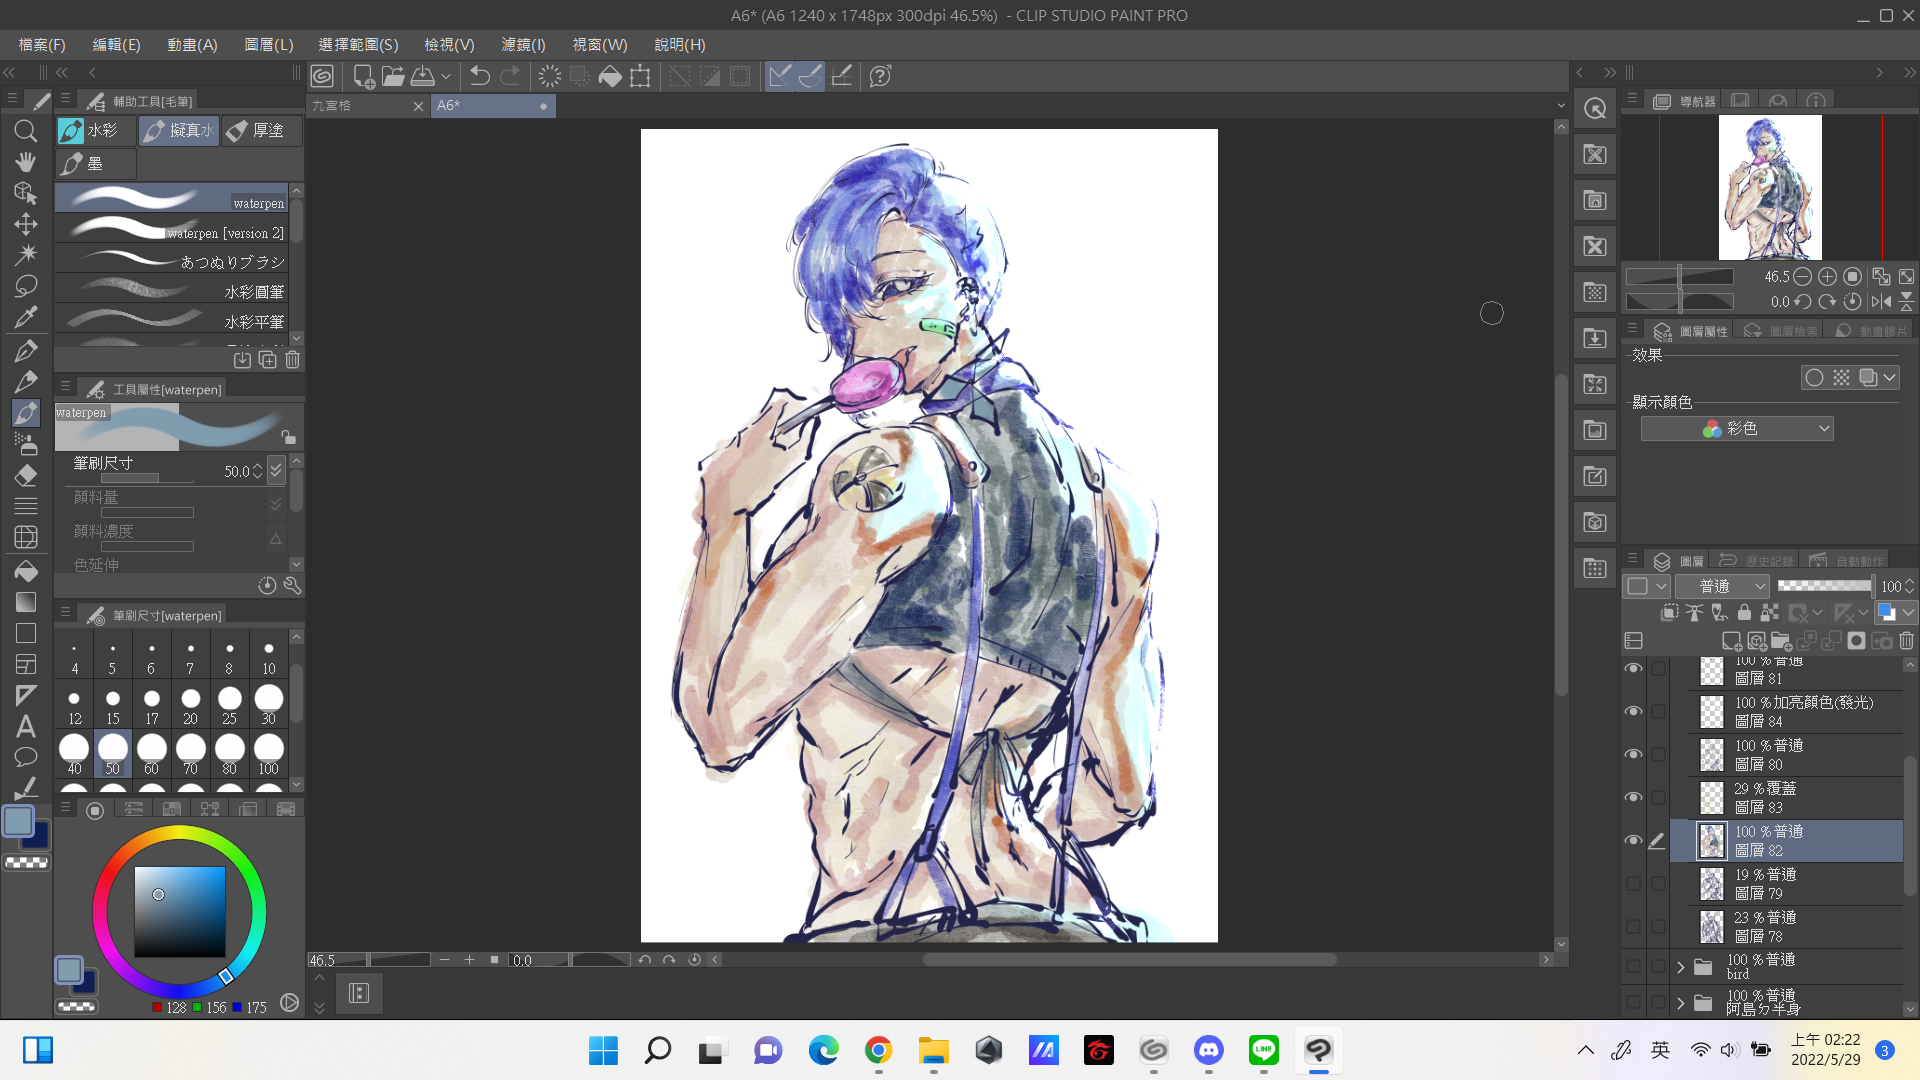Select the Zoom magnifier tool
1920x1080 pixels.
tap(26, 131)
